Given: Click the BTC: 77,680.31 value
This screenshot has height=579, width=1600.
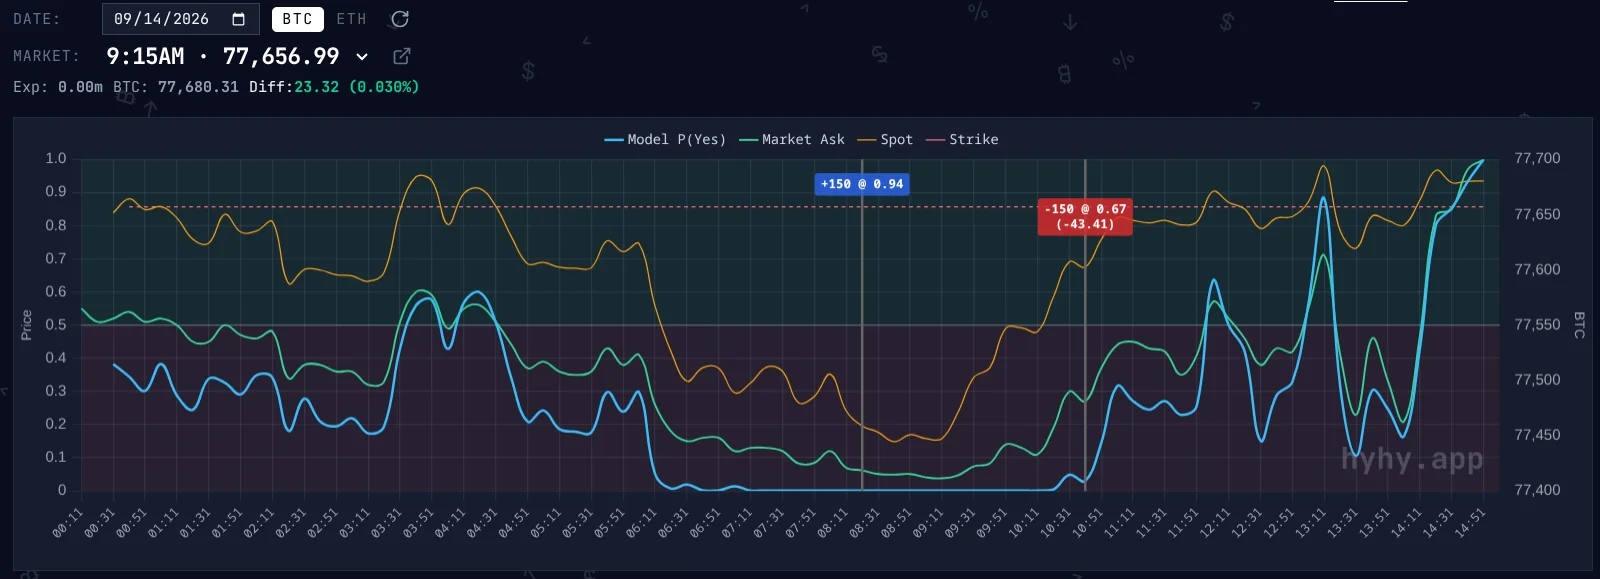Looking at the screenshot, I should point(176,87).
